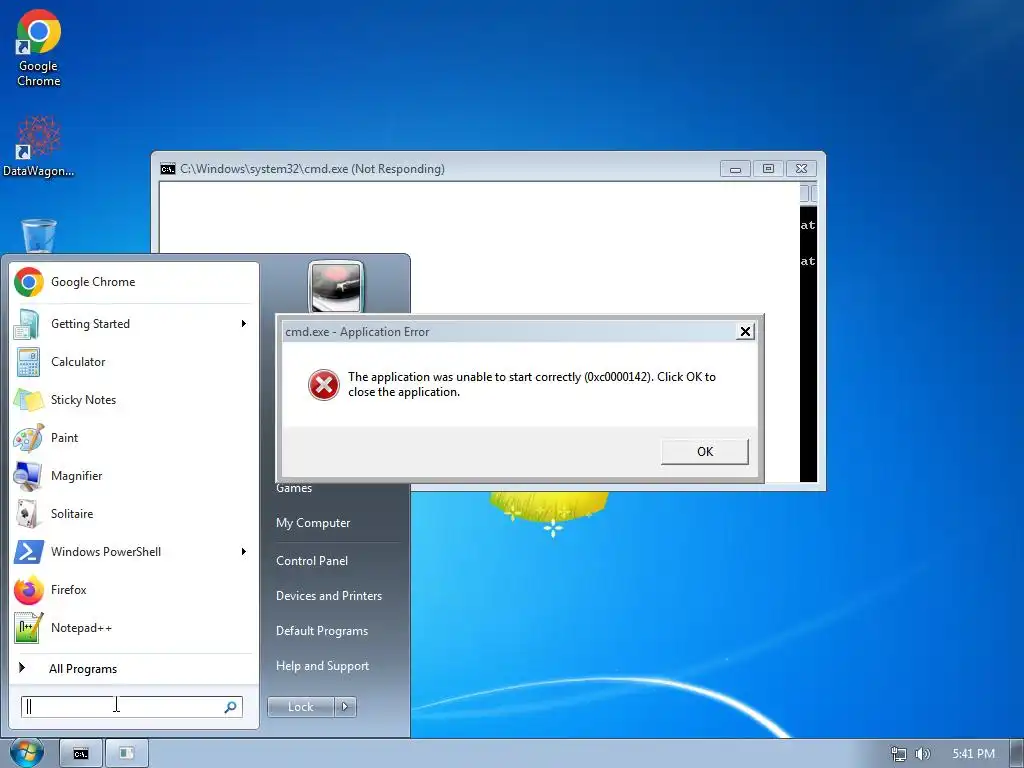Click the Start orb button

[x=27, y=753]
